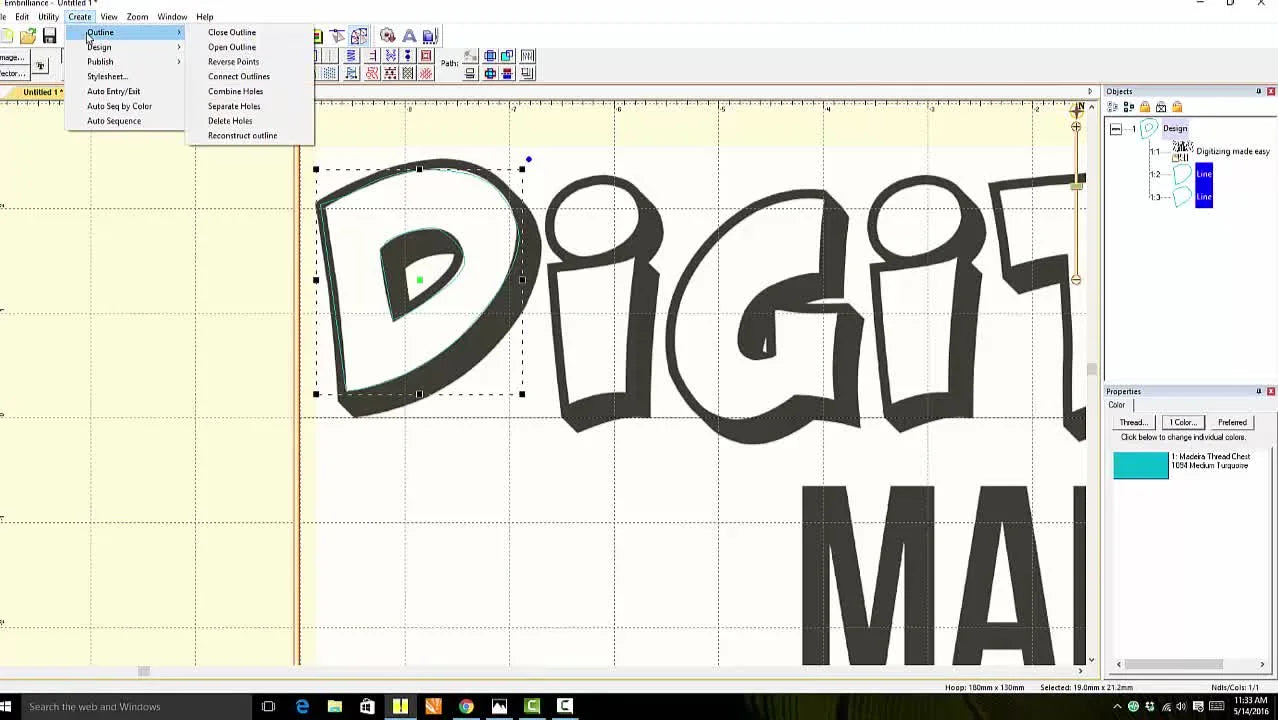Choose Stylesheet... from the Create menu
Viewport: 1278px width, 720px height.
point(106,77)
